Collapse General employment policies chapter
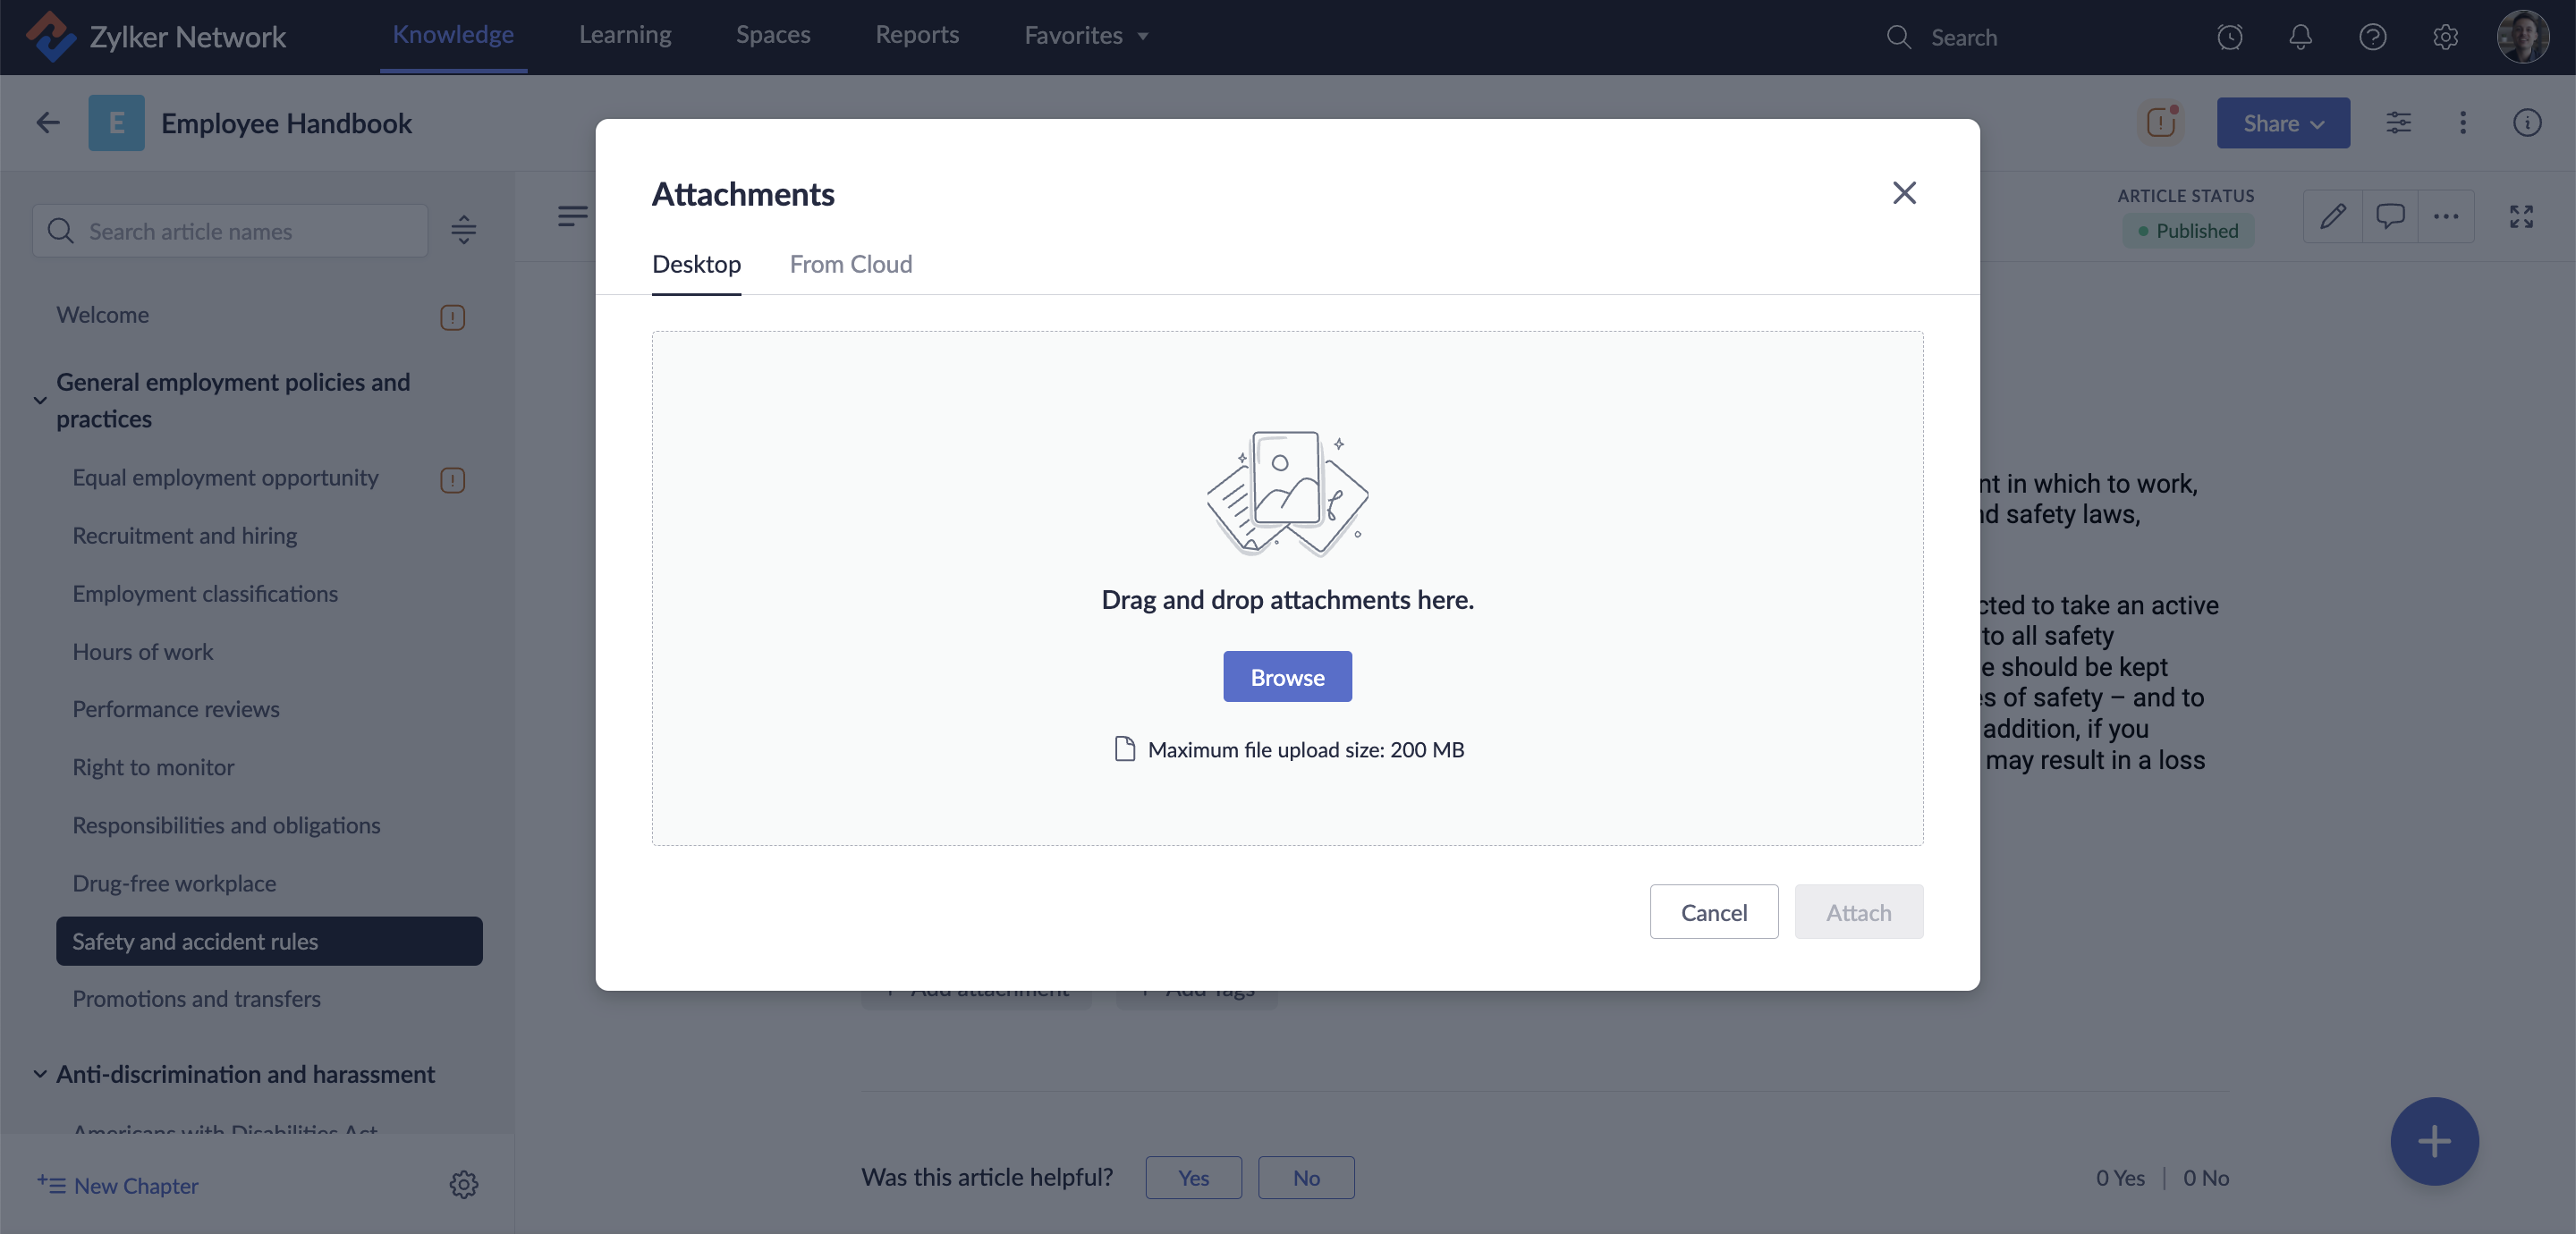The image size is (2576, 1234). [40, 400]
